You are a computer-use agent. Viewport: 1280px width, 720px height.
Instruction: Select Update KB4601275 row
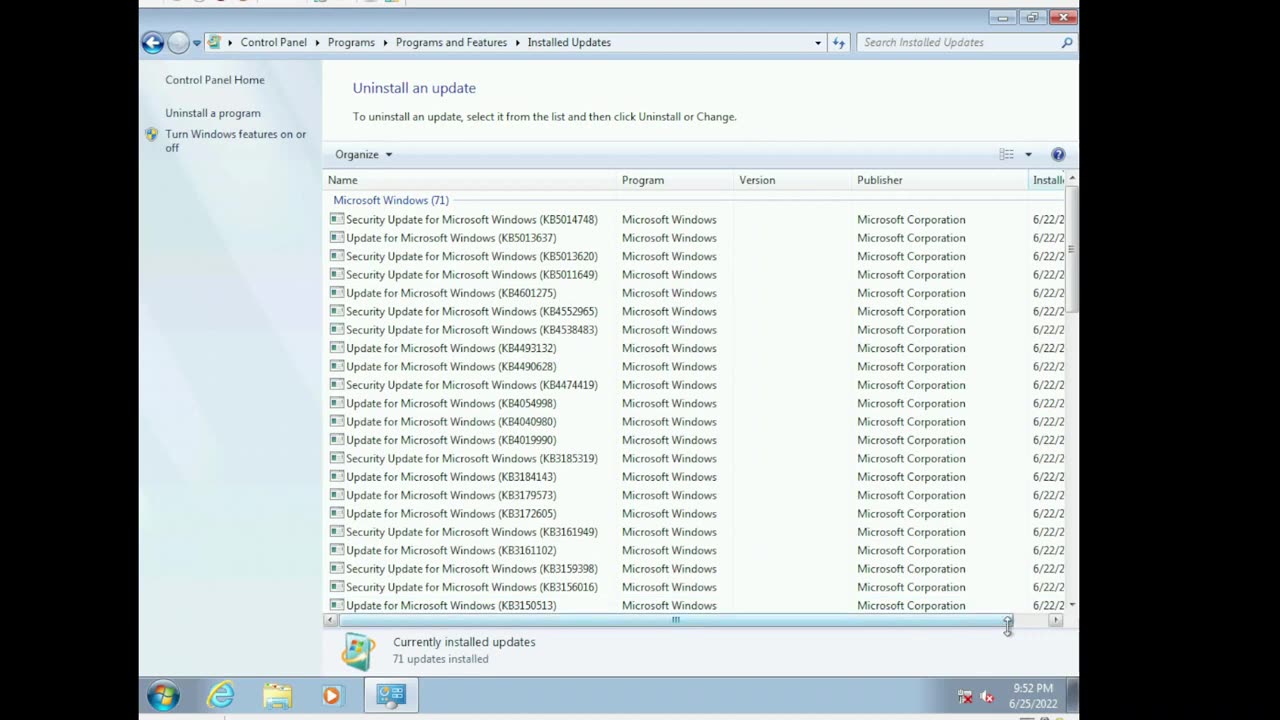tap(695, 293)
